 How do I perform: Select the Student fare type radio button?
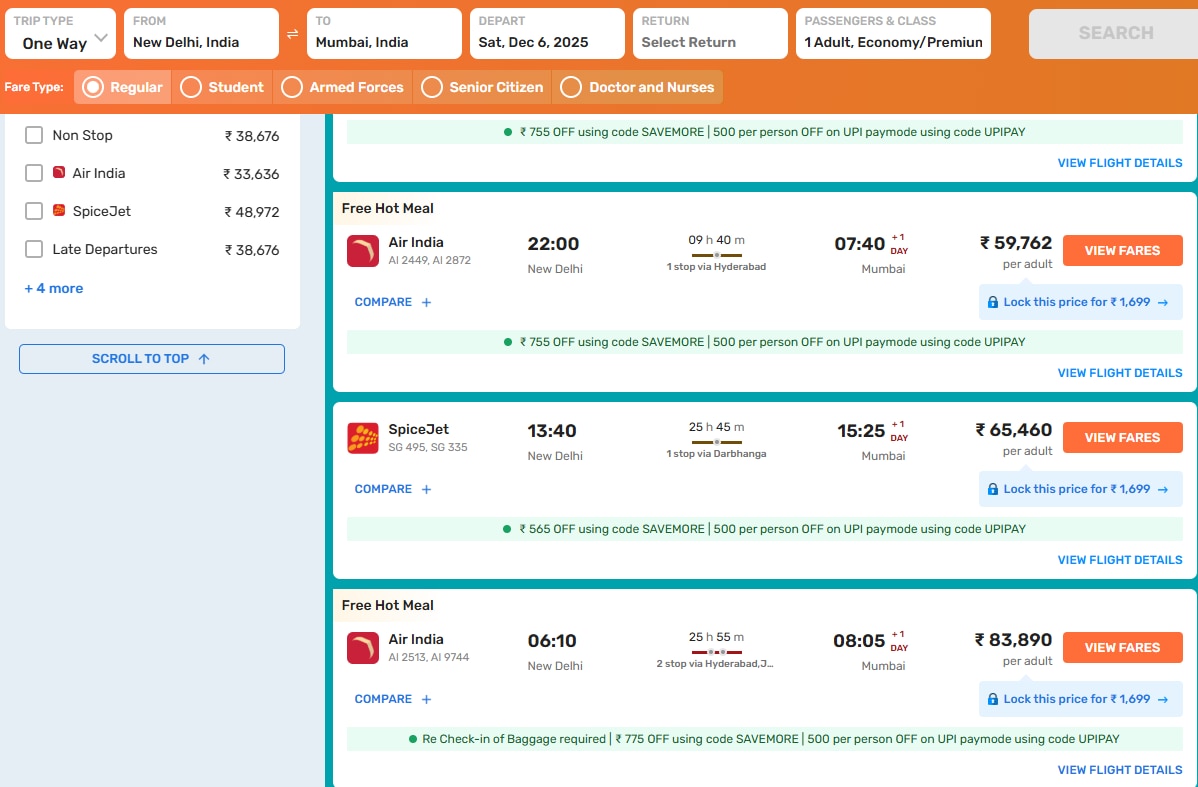click(x=191, y=87)
